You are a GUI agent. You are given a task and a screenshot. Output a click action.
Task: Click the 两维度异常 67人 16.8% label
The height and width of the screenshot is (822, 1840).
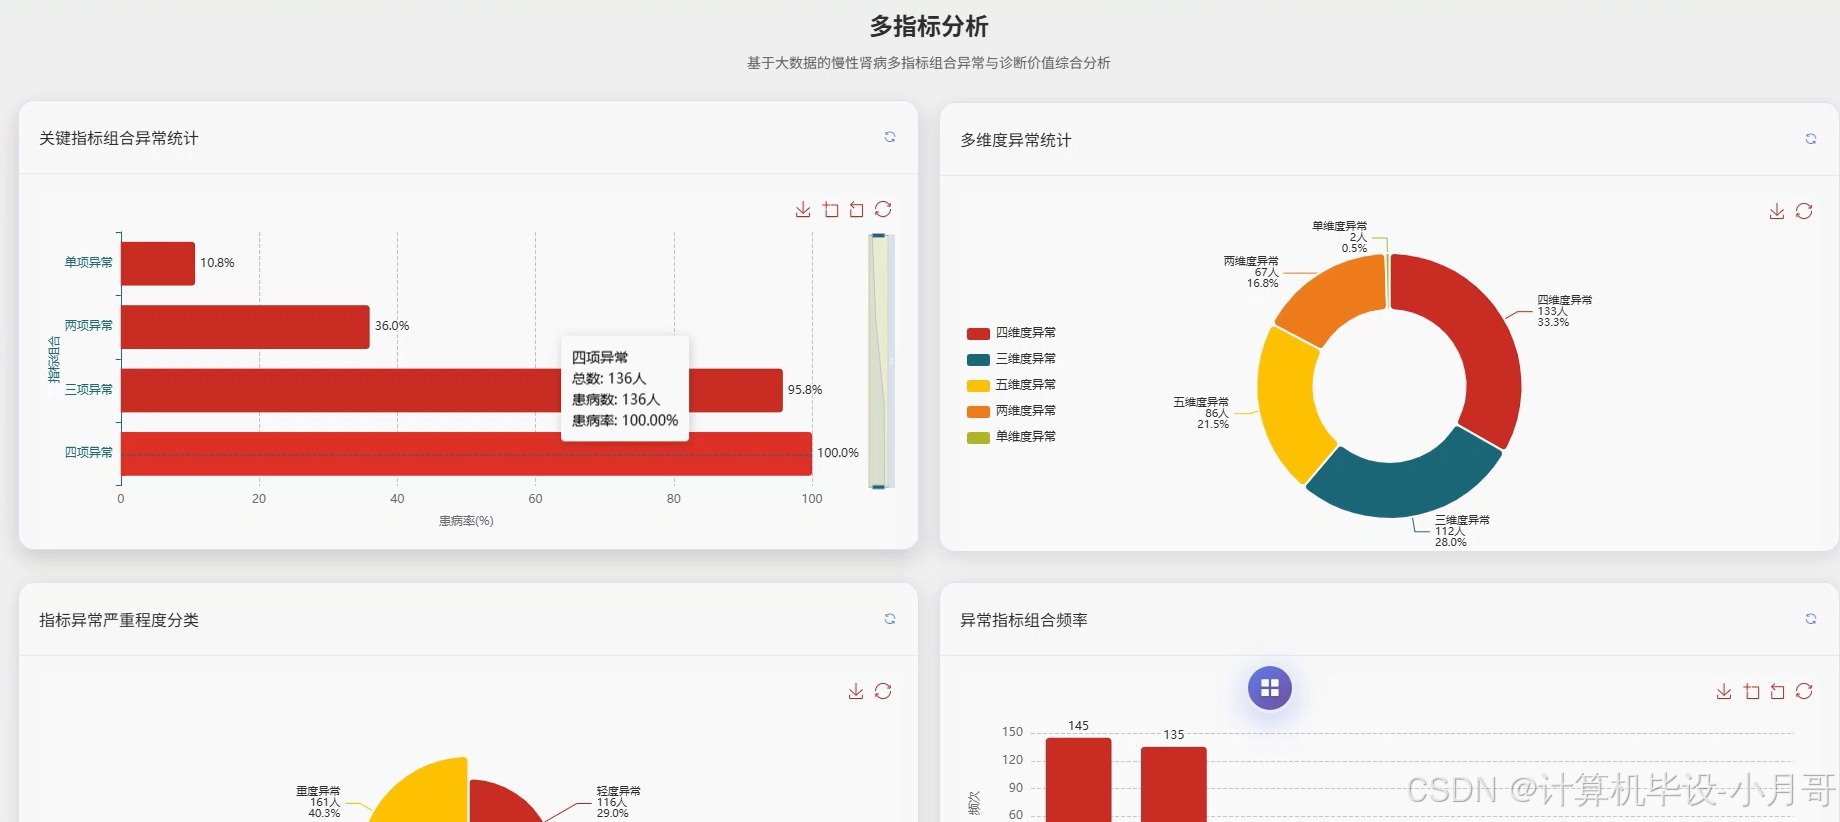tap(1251, 272)
